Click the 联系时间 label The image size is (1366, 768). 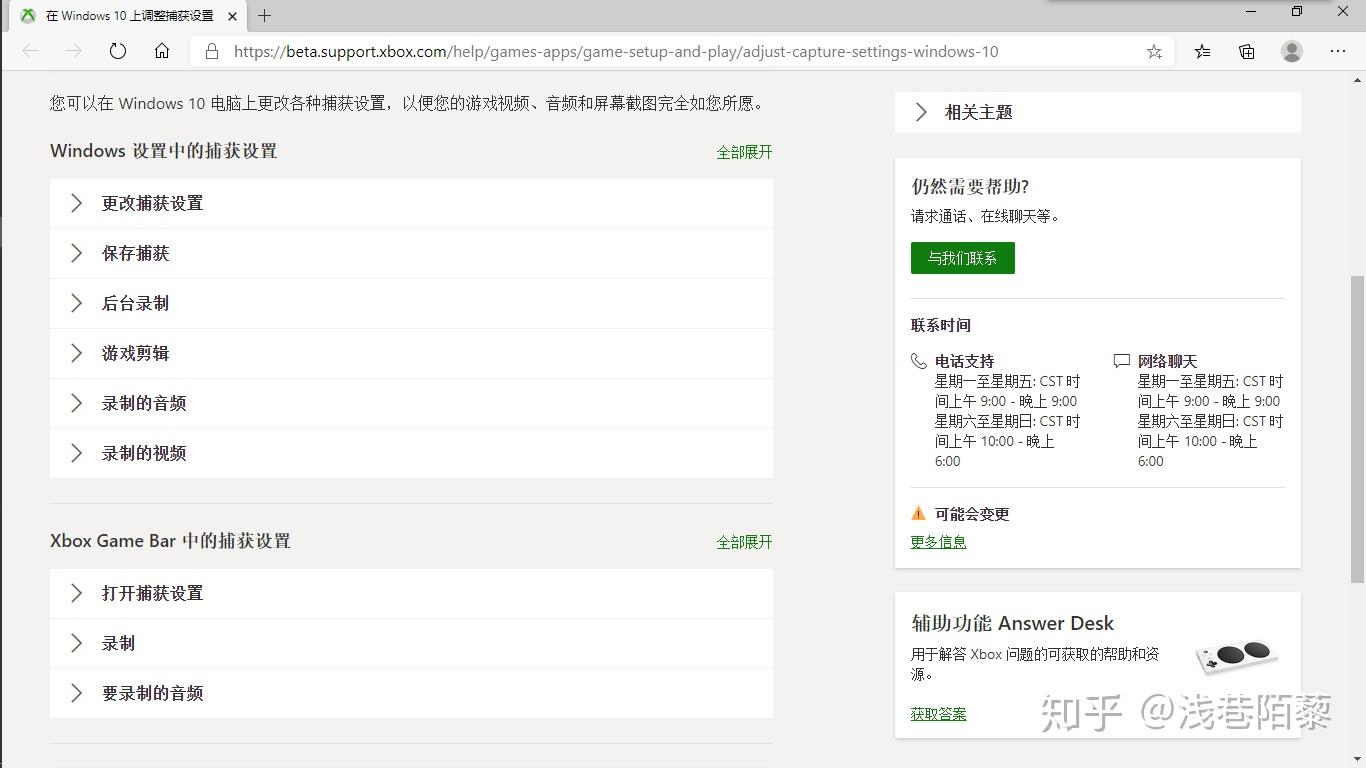pyautogui.click(x=941, y=325)
